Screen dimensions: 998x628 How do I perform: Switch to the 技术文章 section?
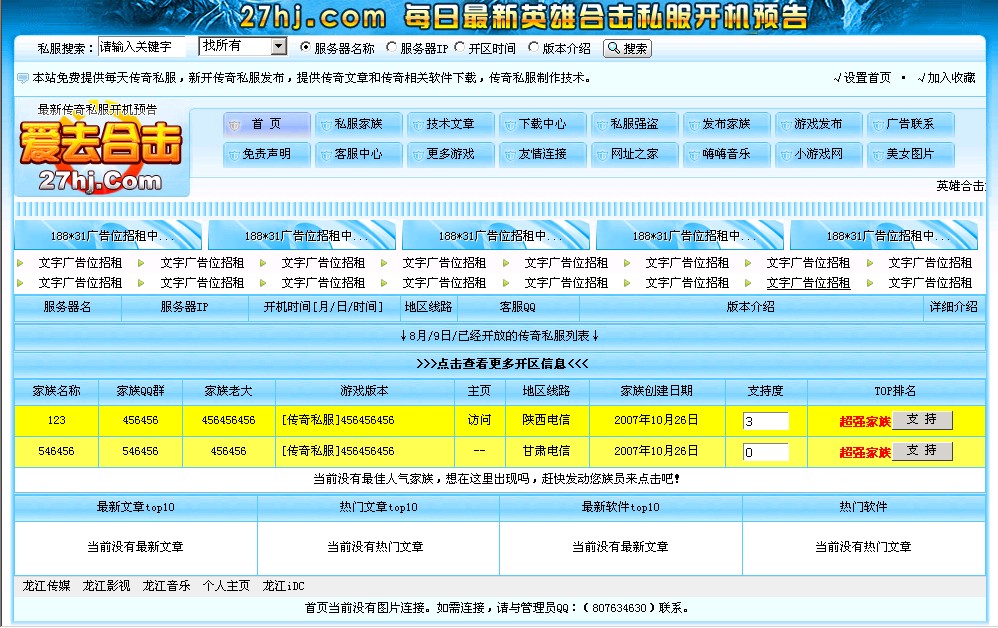pyautogui.click(x=450, y=124)
